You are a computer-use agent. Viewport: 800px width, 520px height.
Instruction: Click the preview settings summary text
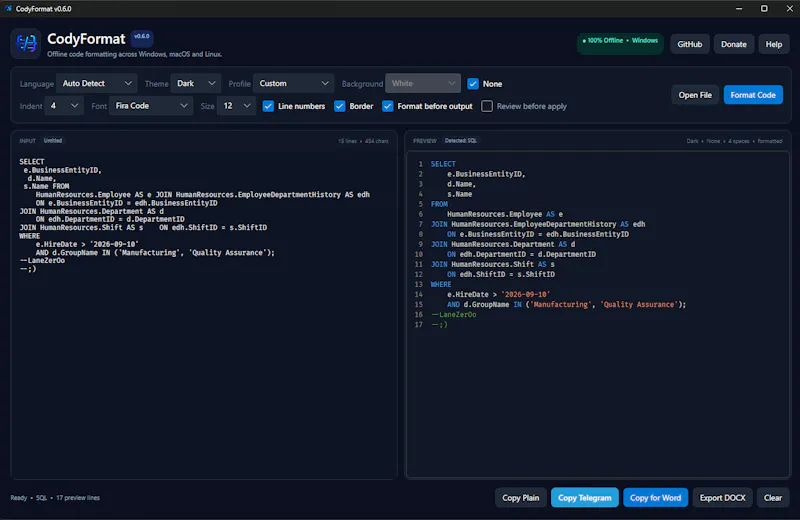[x=734, y=141]
